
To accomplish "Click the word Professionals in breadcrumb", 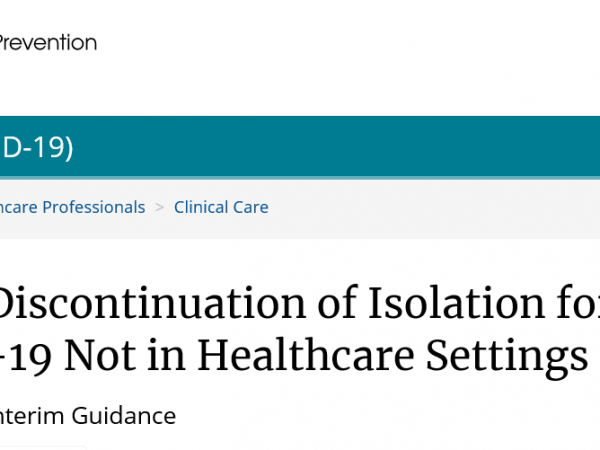I will 94,207.
